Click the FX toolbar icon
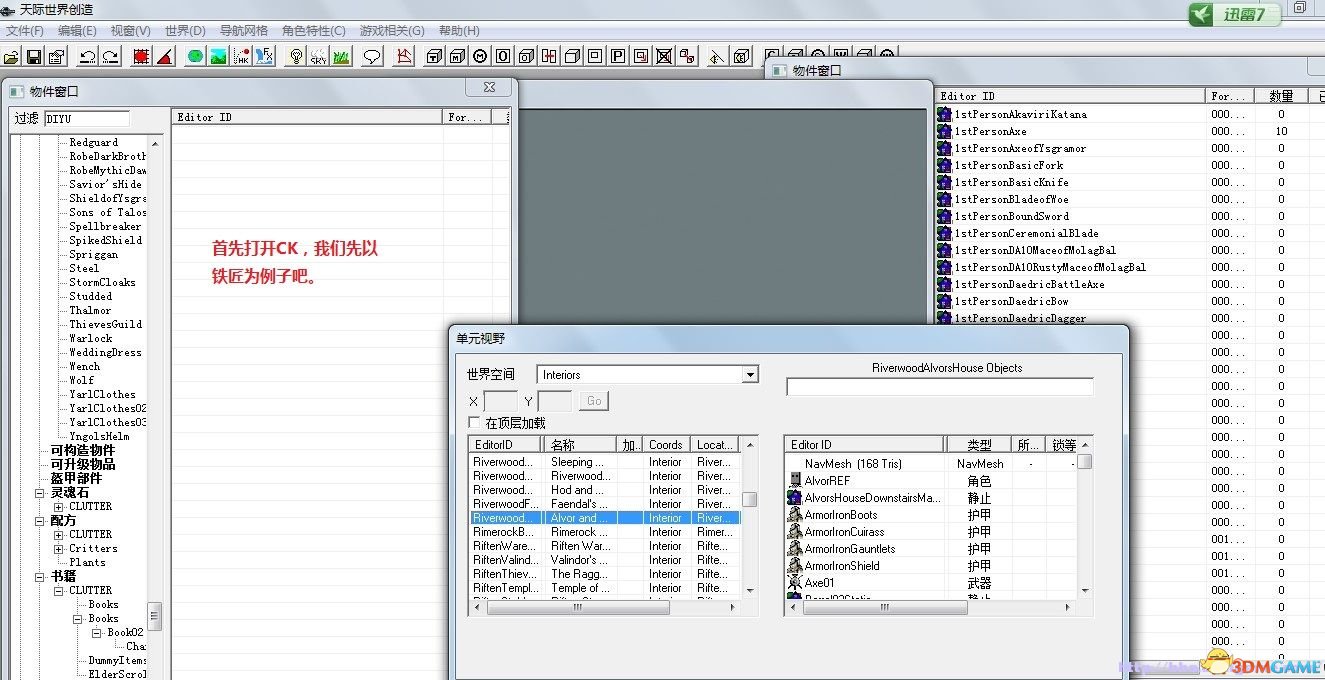Viewport: 1325px width, 680px height. (x=266, y=56)
